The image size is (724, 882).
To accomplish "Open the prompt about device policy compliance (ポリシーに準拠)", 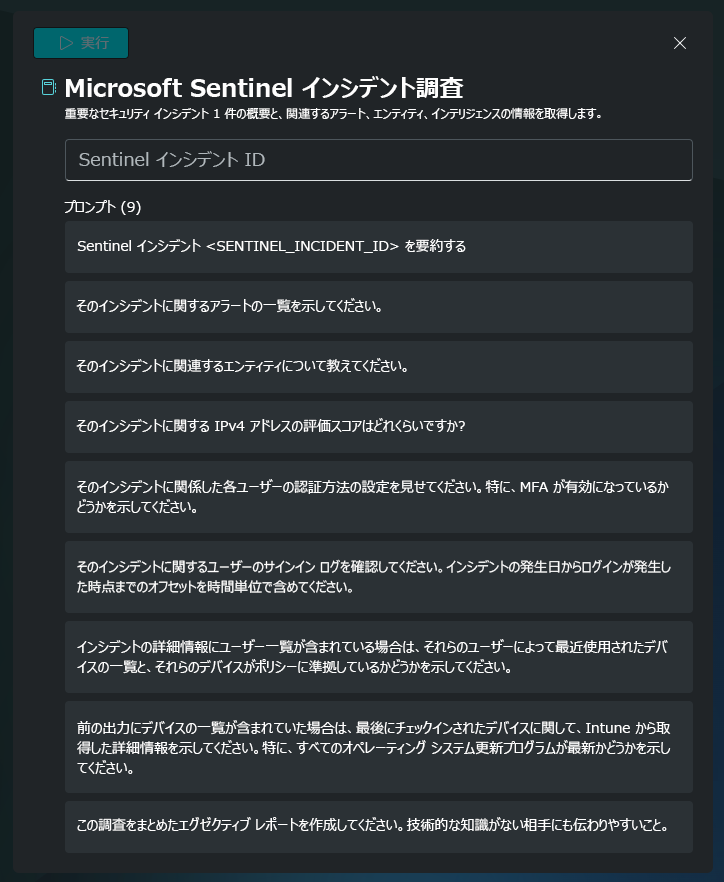I will click(x=379, y=657).
